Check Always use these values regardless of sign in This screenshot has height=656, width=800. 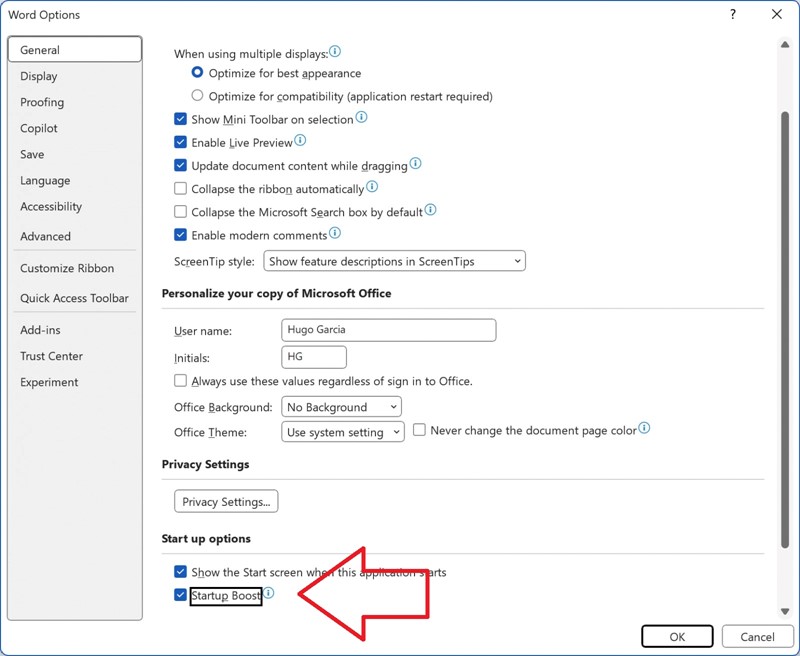pyautogui.click(x=180, y=380)
